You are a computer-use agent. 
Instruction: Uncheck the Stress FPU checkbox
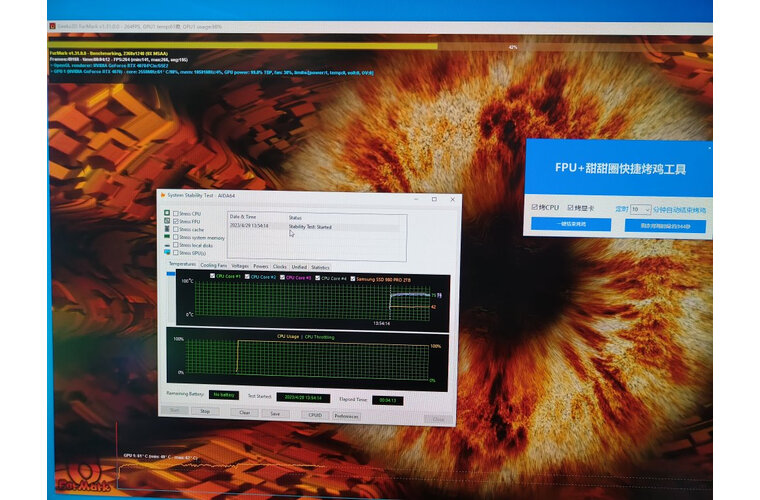(x=176, y=221)
